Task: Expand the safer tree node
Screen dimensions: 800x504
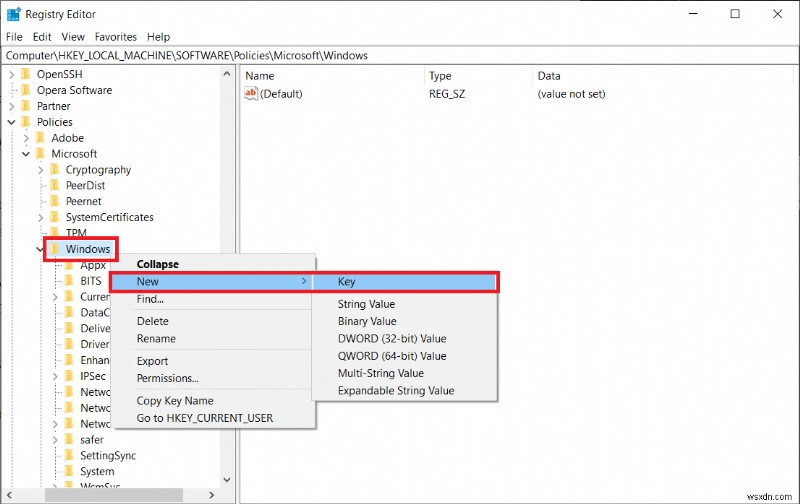Action: (55, 440)
